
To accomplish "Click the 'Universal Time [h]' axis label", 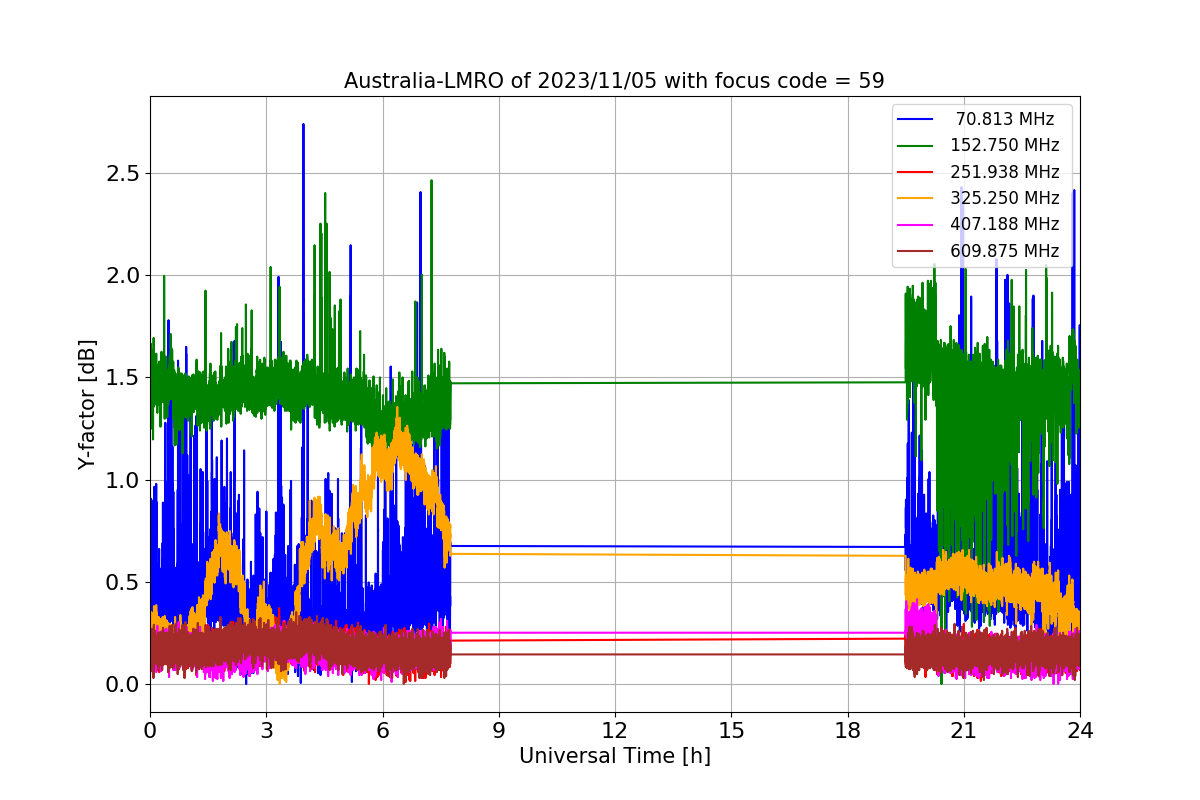I will (615, 757).
